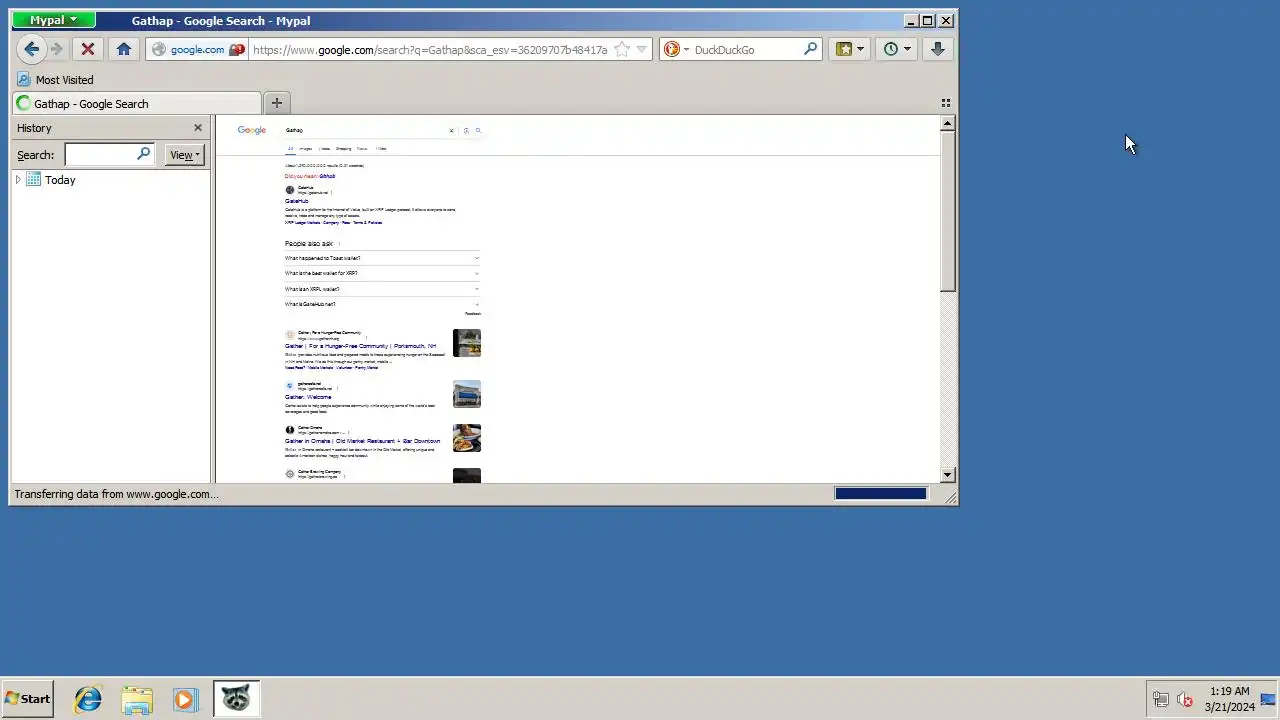Expand the Today history tree triangle
The height and width of the screenshot is (720, 1280).
(x=18, y=180)
